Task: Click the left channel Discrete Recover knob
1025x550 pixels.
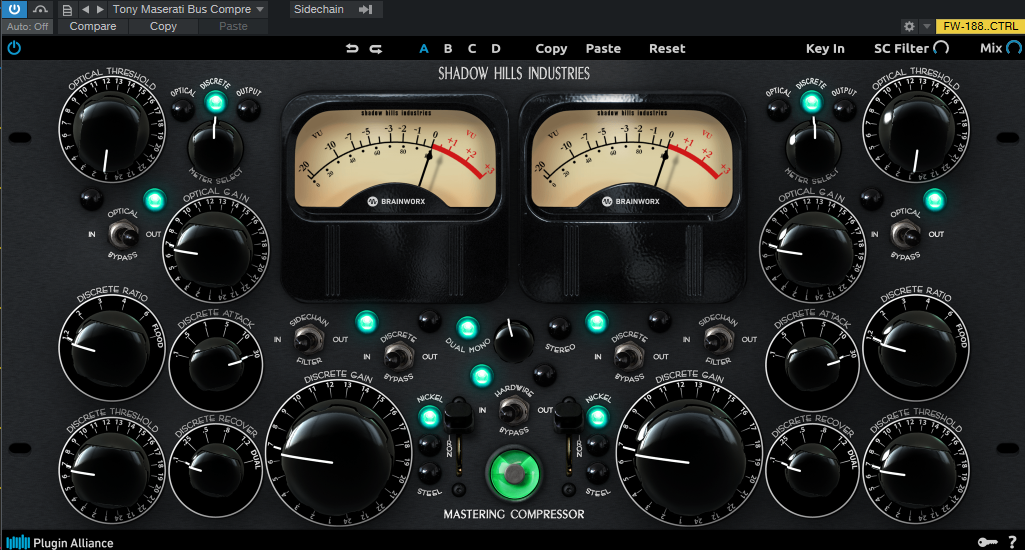Action: click(x=216, y=468)
